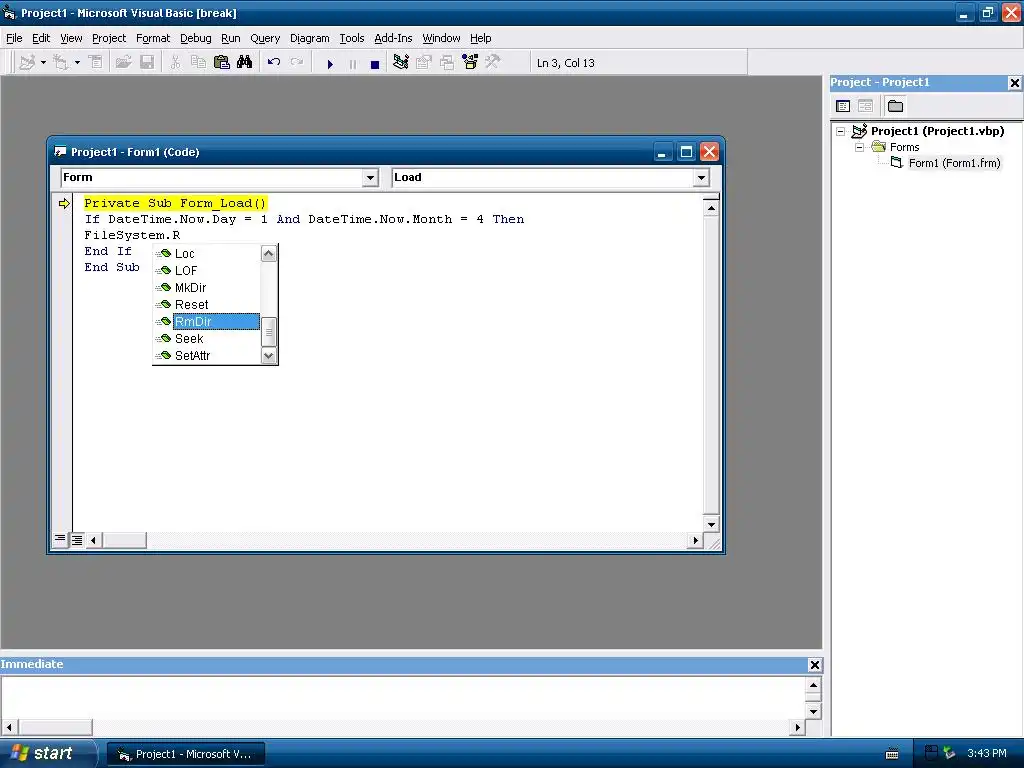The height and width of the screenshot is (768, 1024).
Task: Click the Menu Editor toolbar icon
Action: 96,63
